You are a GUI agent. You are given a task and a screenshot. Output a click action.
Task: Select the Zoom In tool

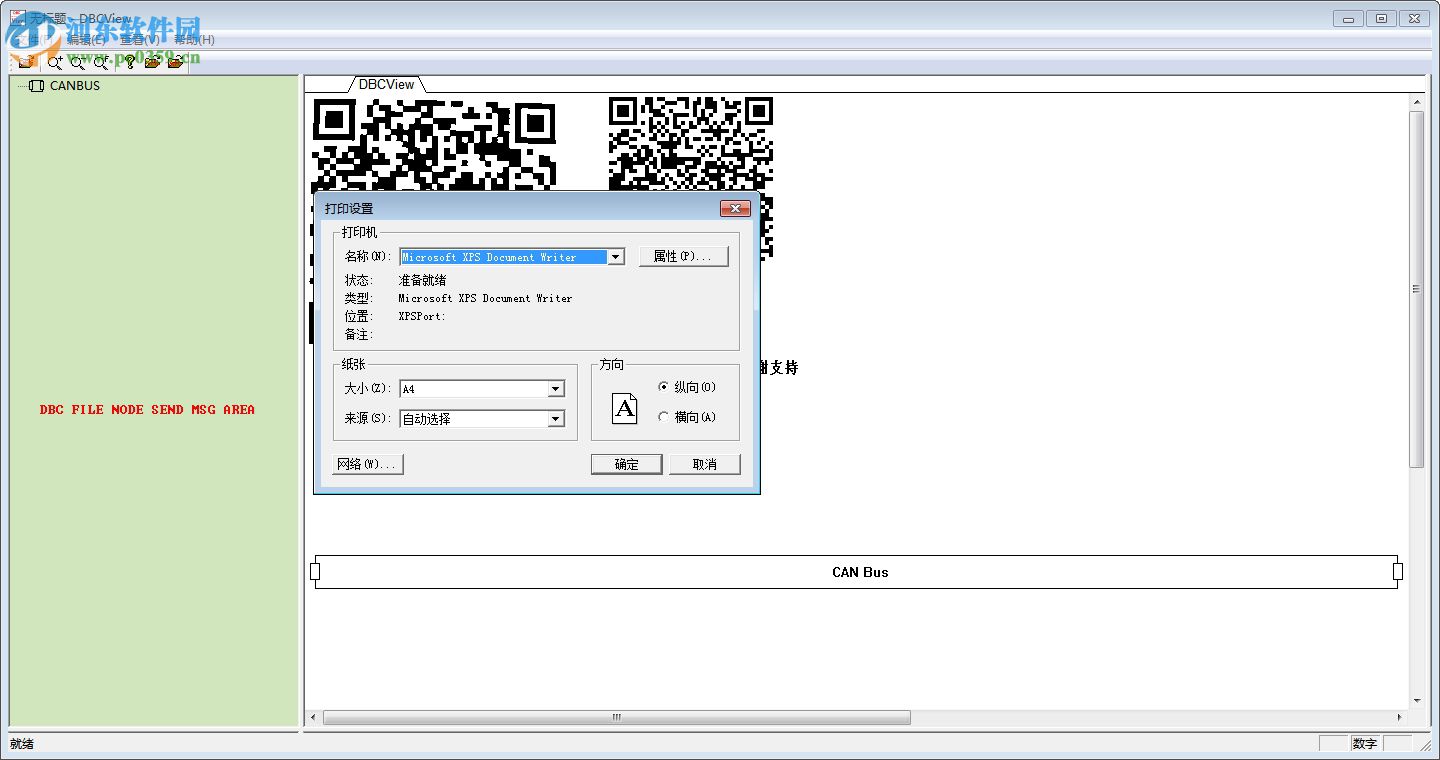click(55, 62)
